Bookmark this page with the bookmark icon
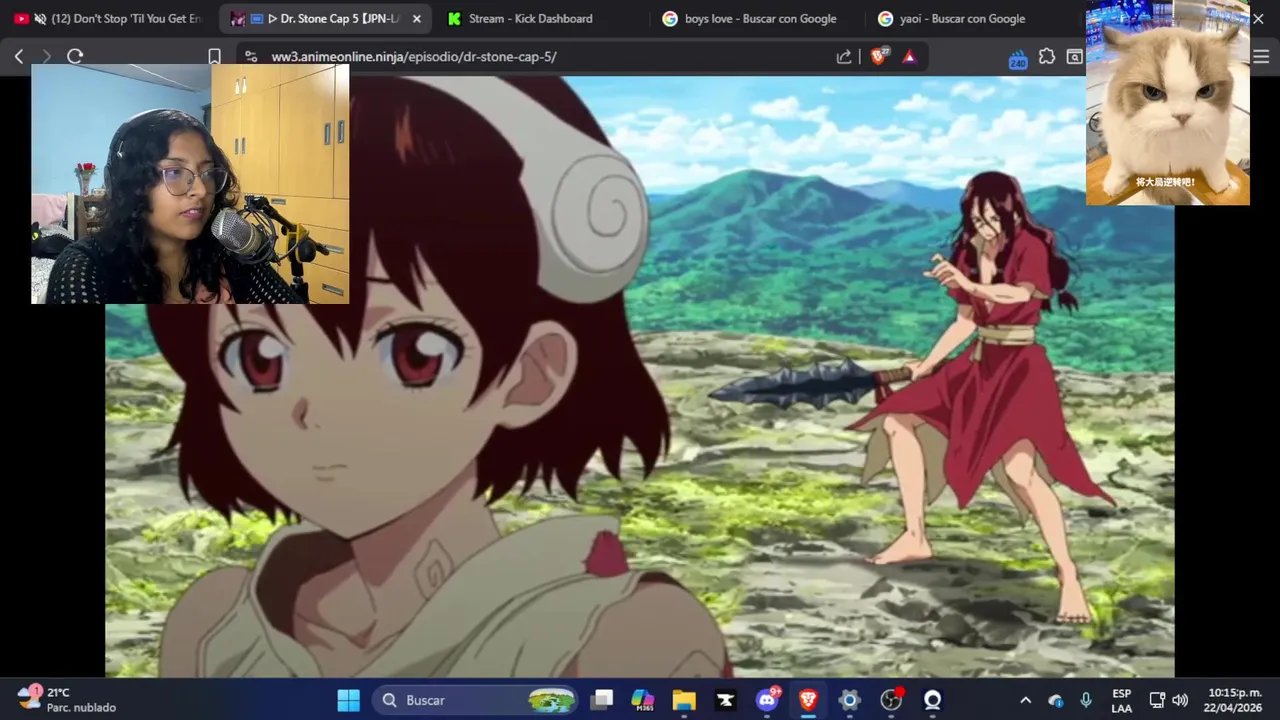Image resolution: width=1280 pixels, height=720 pixels. [214, 57]
